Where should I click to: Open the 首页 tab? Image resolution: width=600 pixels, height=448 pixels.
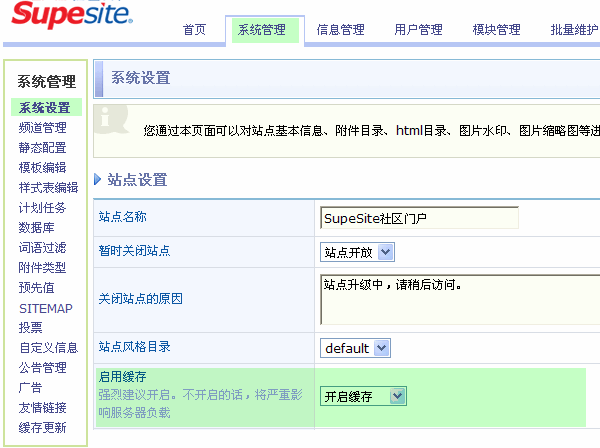[x=194, y=30]
